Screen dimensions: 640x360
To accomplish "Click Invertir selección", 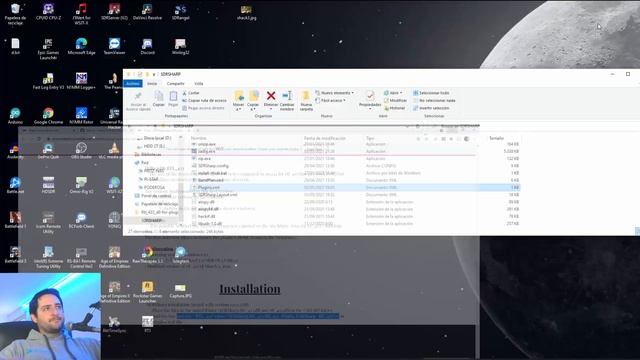I will (x=431, y=108).
